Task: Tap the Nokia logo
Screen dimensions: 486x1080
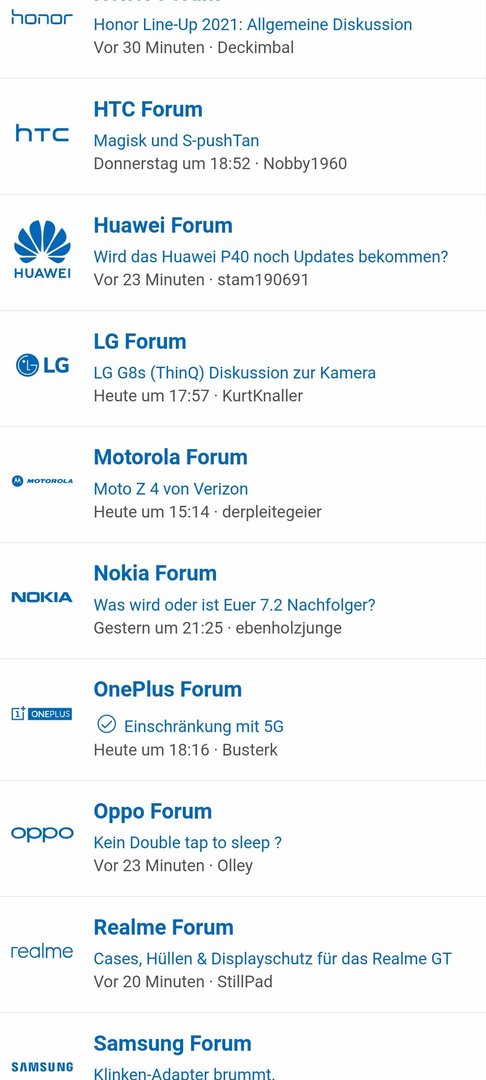Action: (42, 597)
